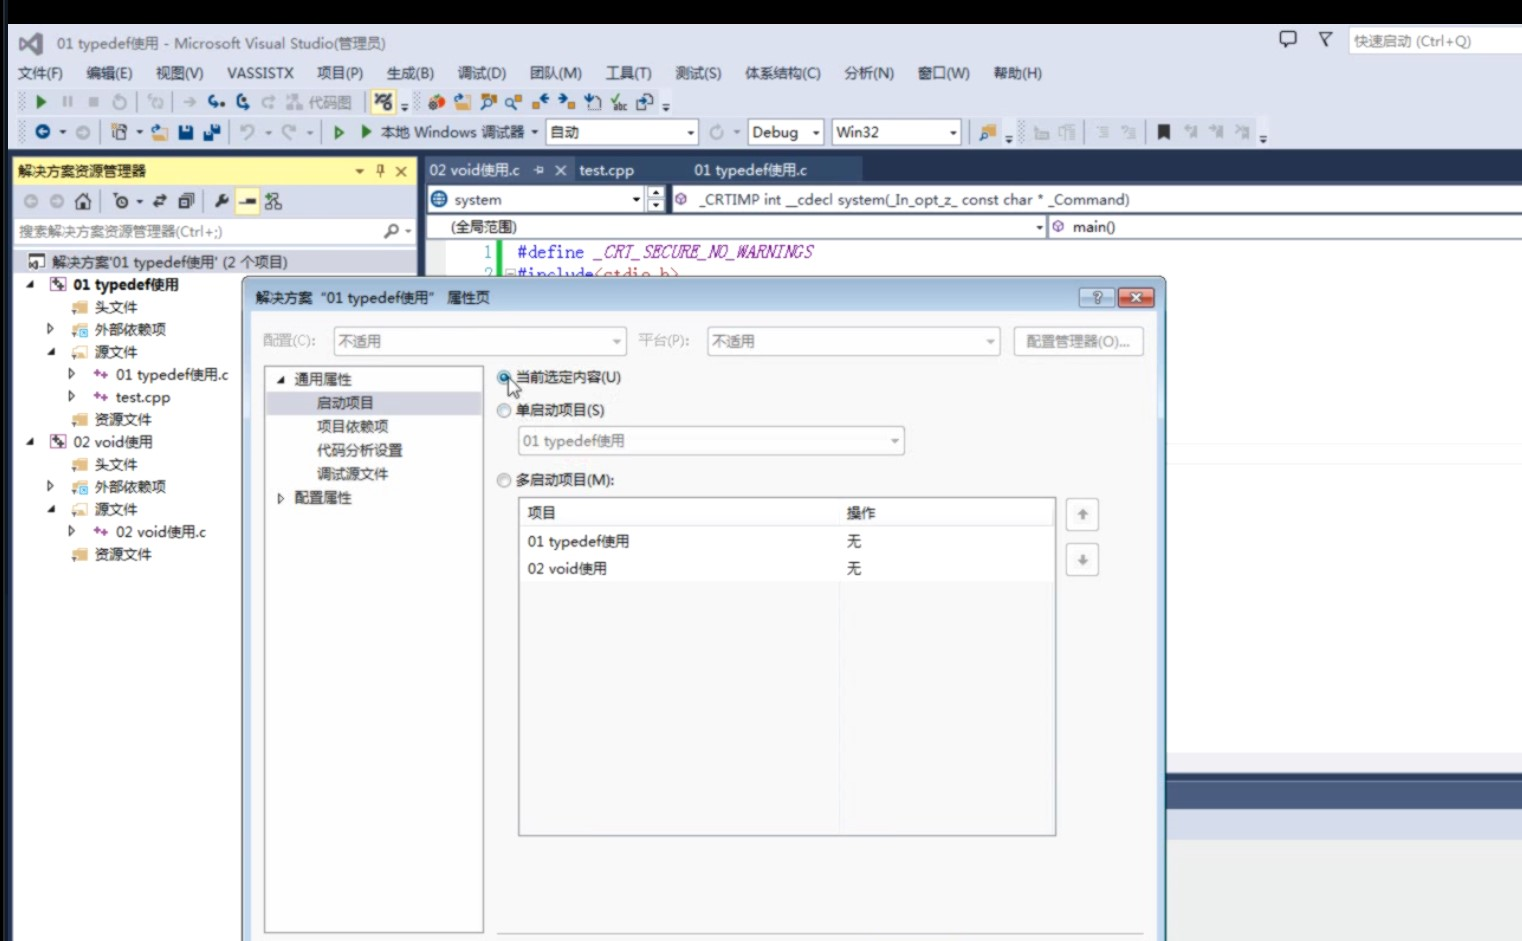Click the VAssistX tomato options icon
This screenshot has width=1522, height=941.
pyautogui.click(x=436, y=102)
